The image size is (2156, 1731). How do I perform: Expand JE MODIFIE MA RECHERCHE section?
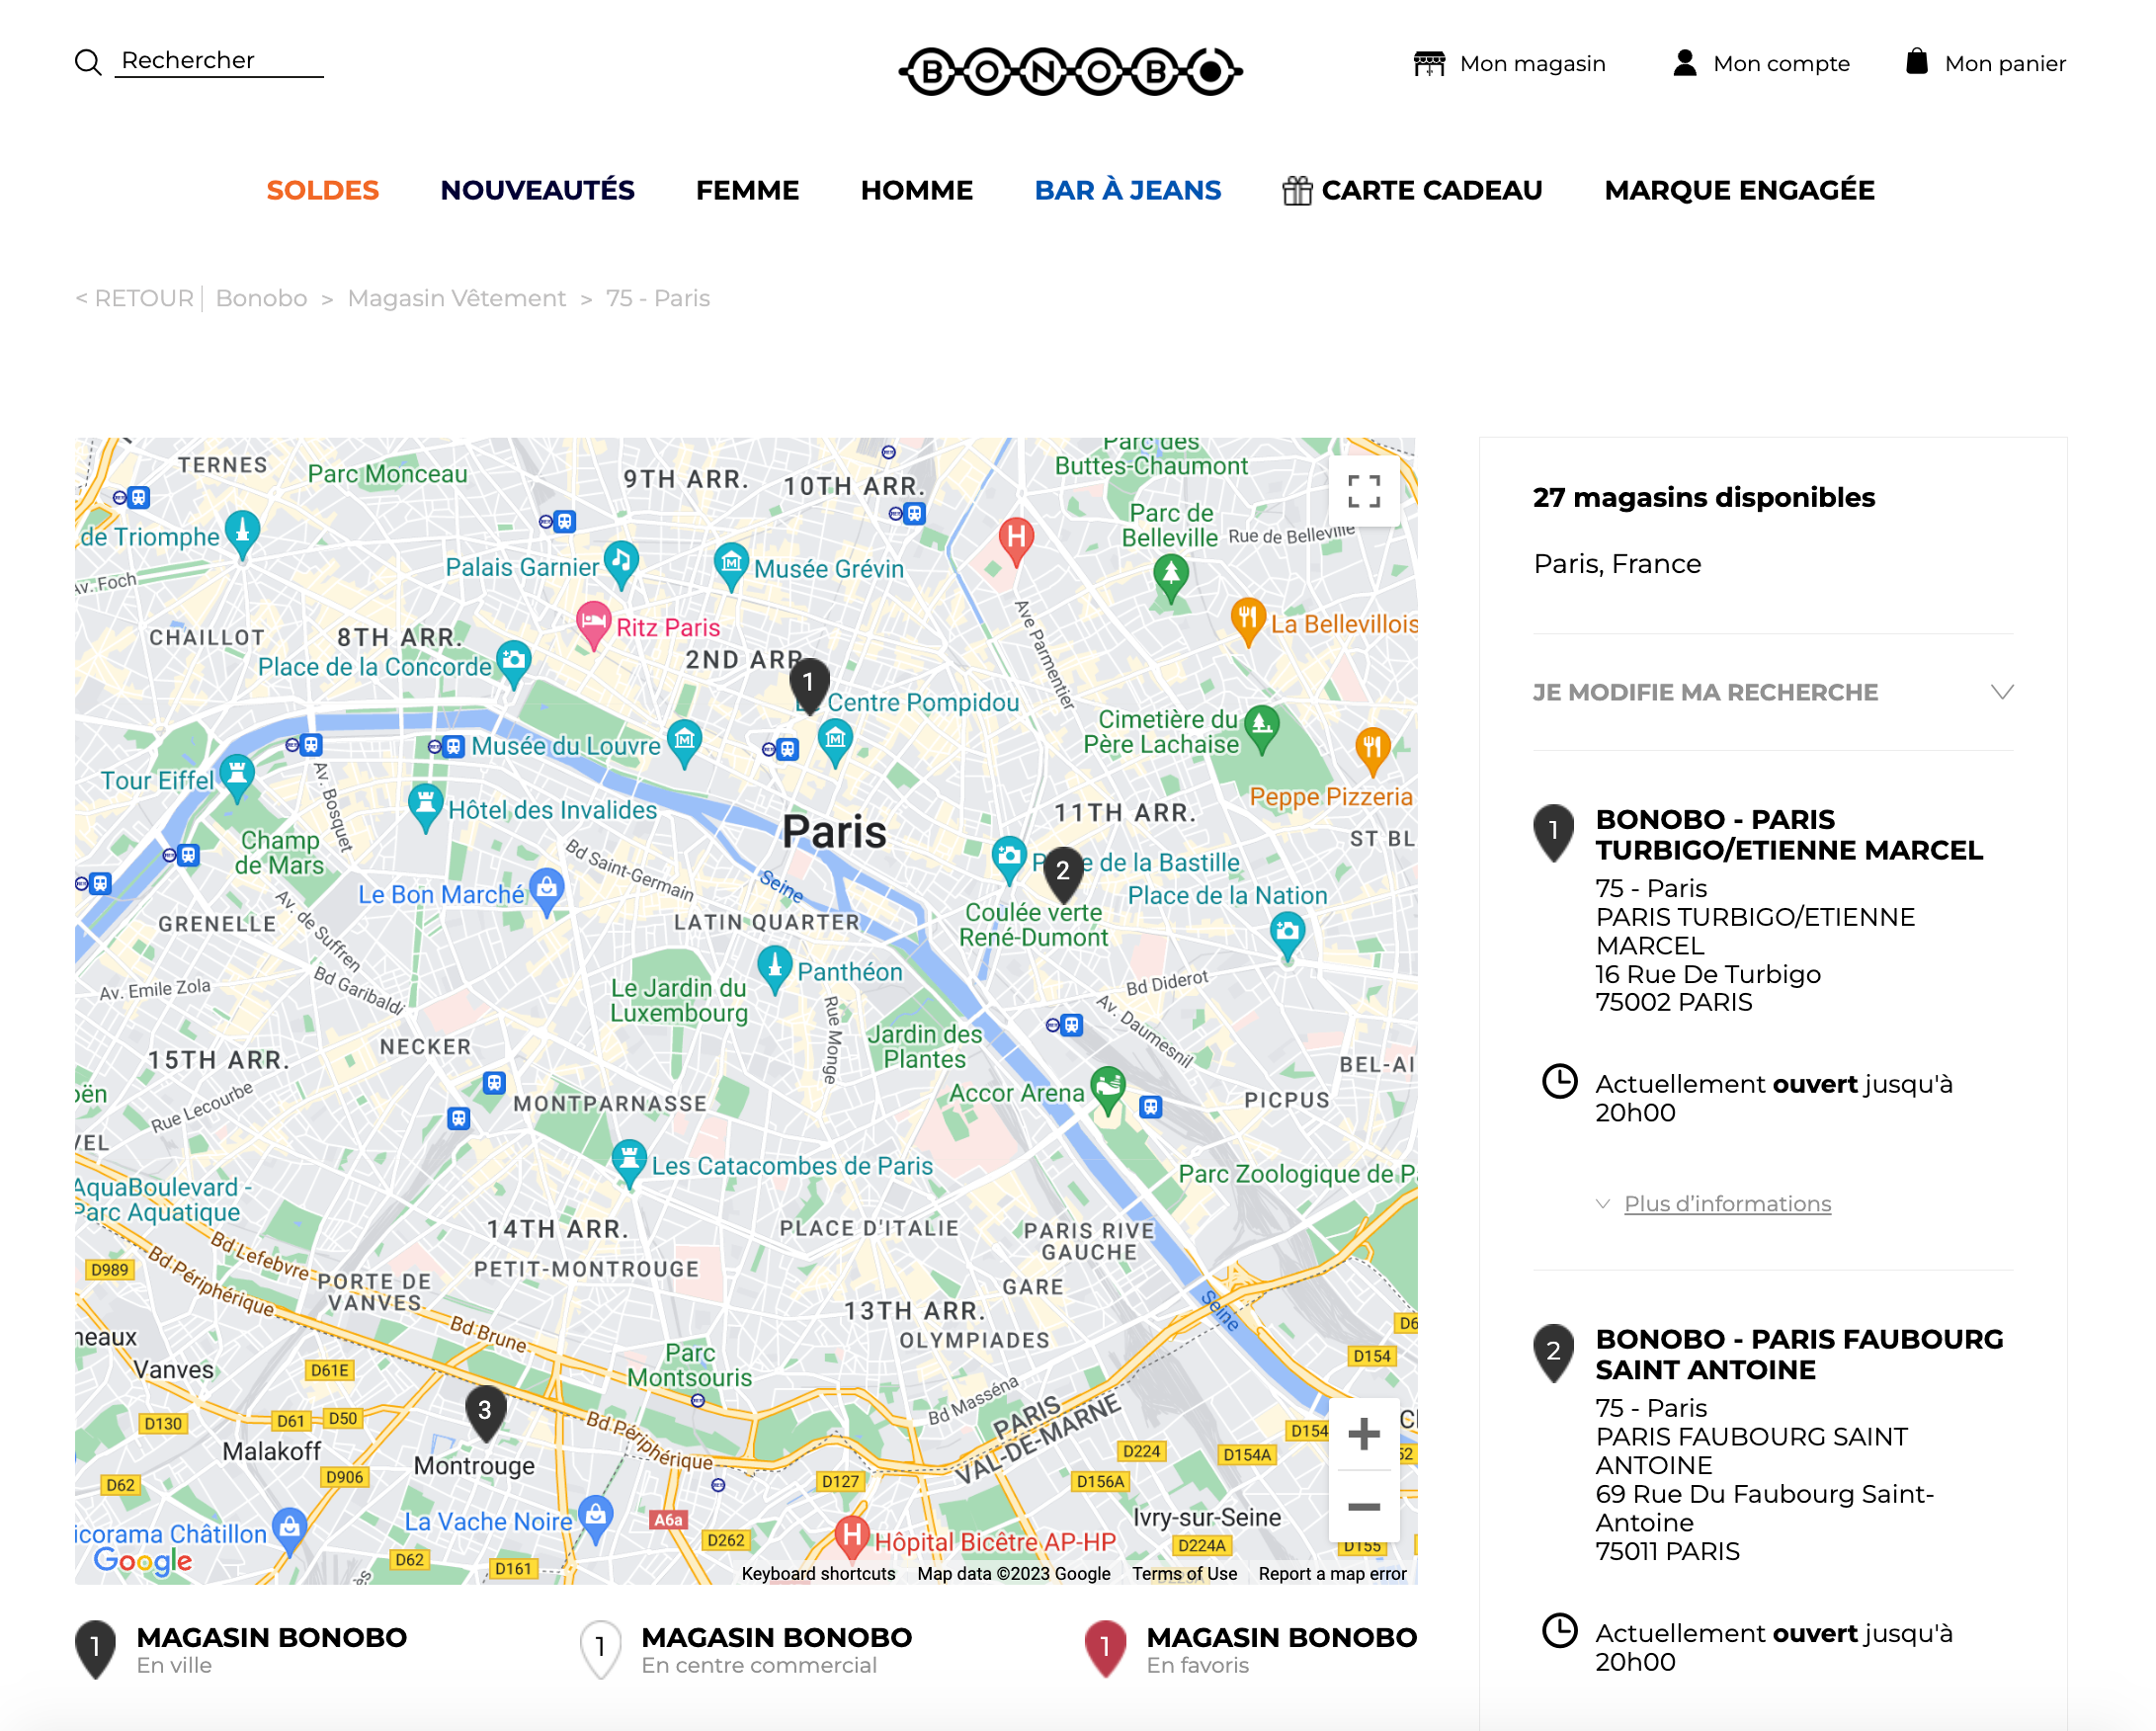pos(1772,692)
